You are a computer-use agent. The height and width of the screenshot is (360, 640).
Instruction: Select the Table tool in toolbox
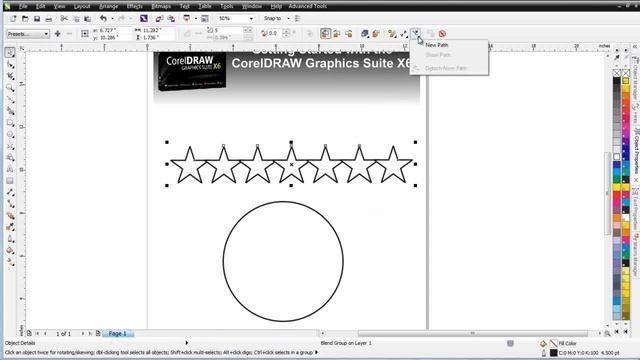tap(10, 180)
